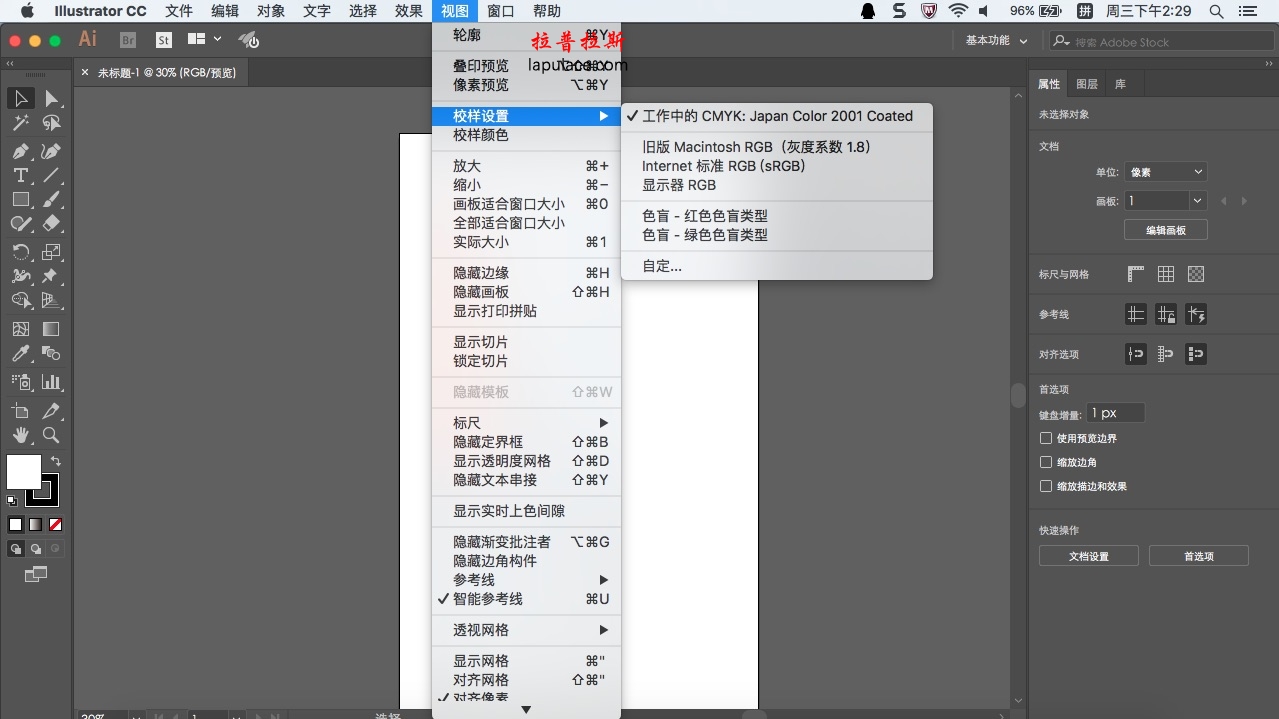
Task: Activate the Zoom magnifier tool
Action: pyautogui.click(x=51, y=436)
